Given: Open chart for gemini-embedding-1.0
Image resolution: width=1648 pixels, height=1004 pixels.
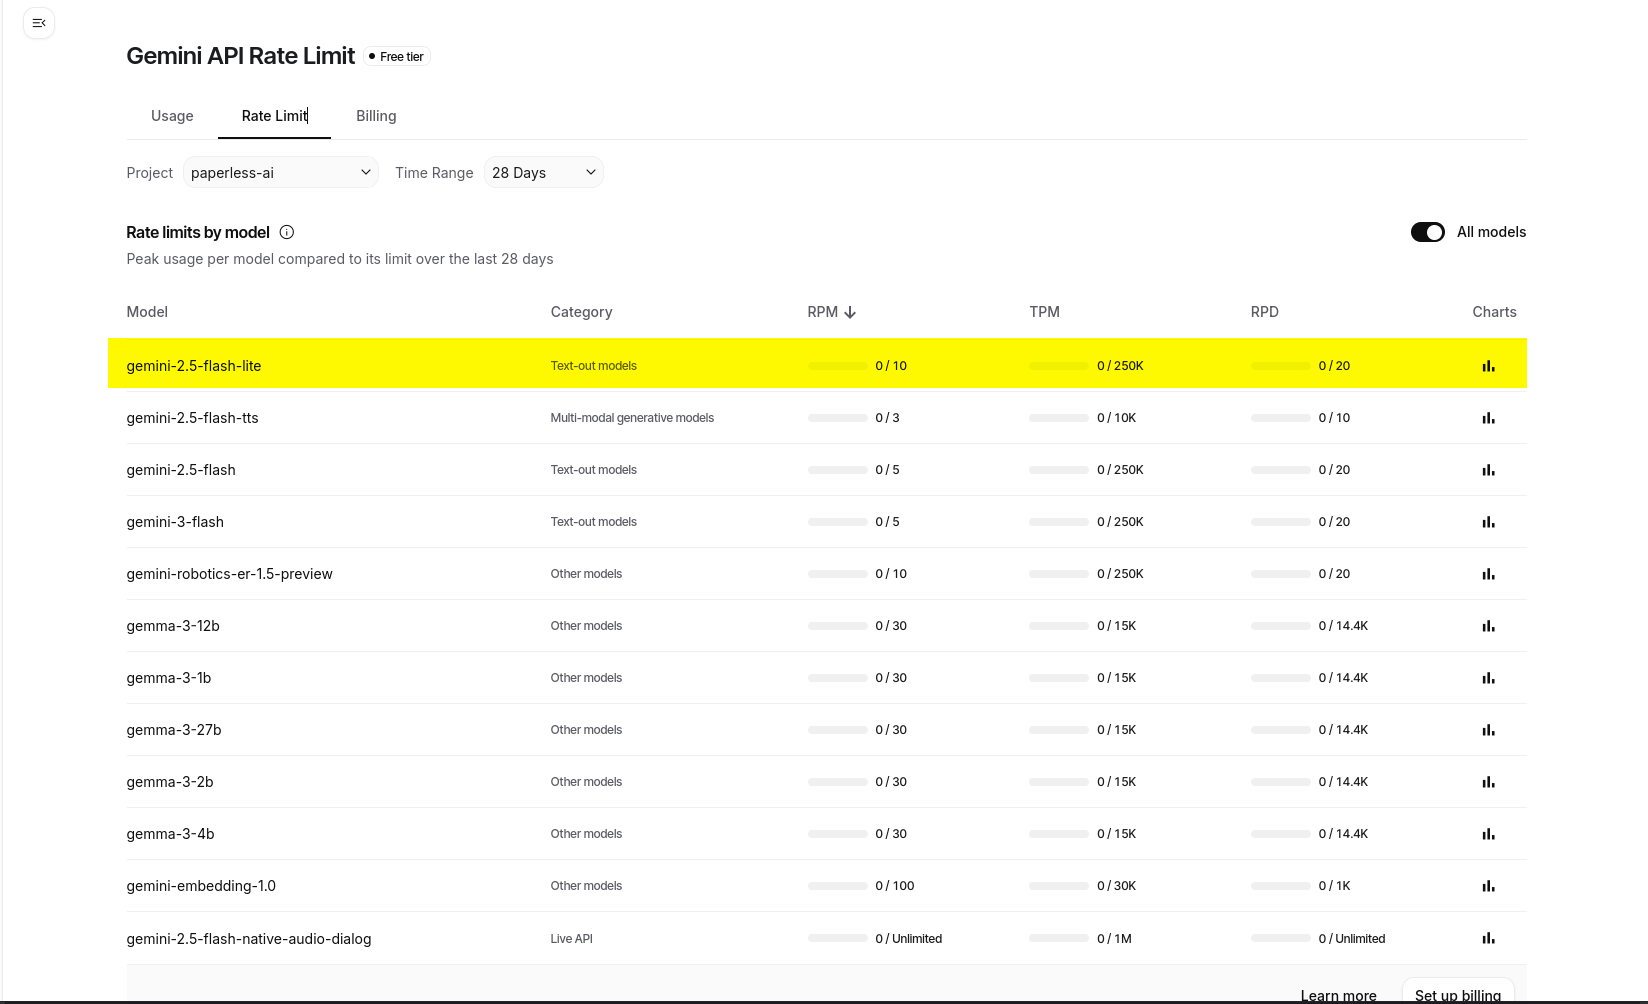Looking at the screenshot, I should [1488, 886].
